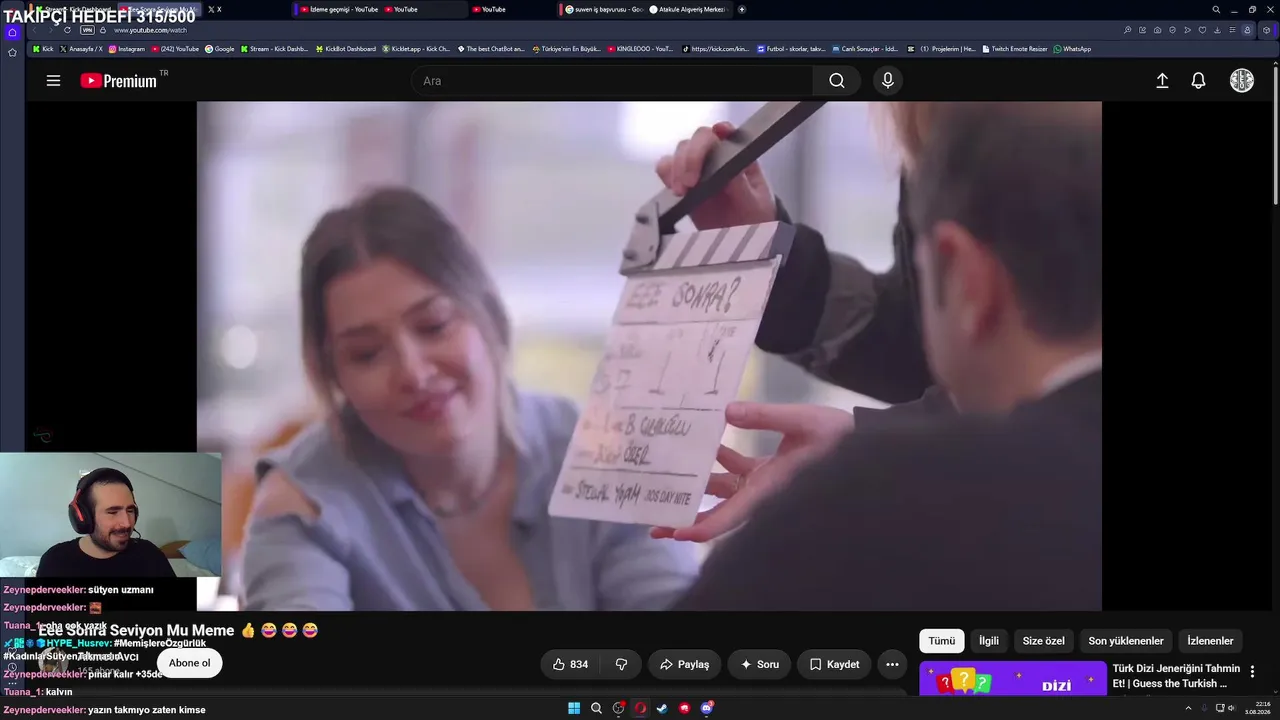The height and width of the screenshot is (720, 1280).
Task: Click the main video player frame
Action: (x=649, y=356)
